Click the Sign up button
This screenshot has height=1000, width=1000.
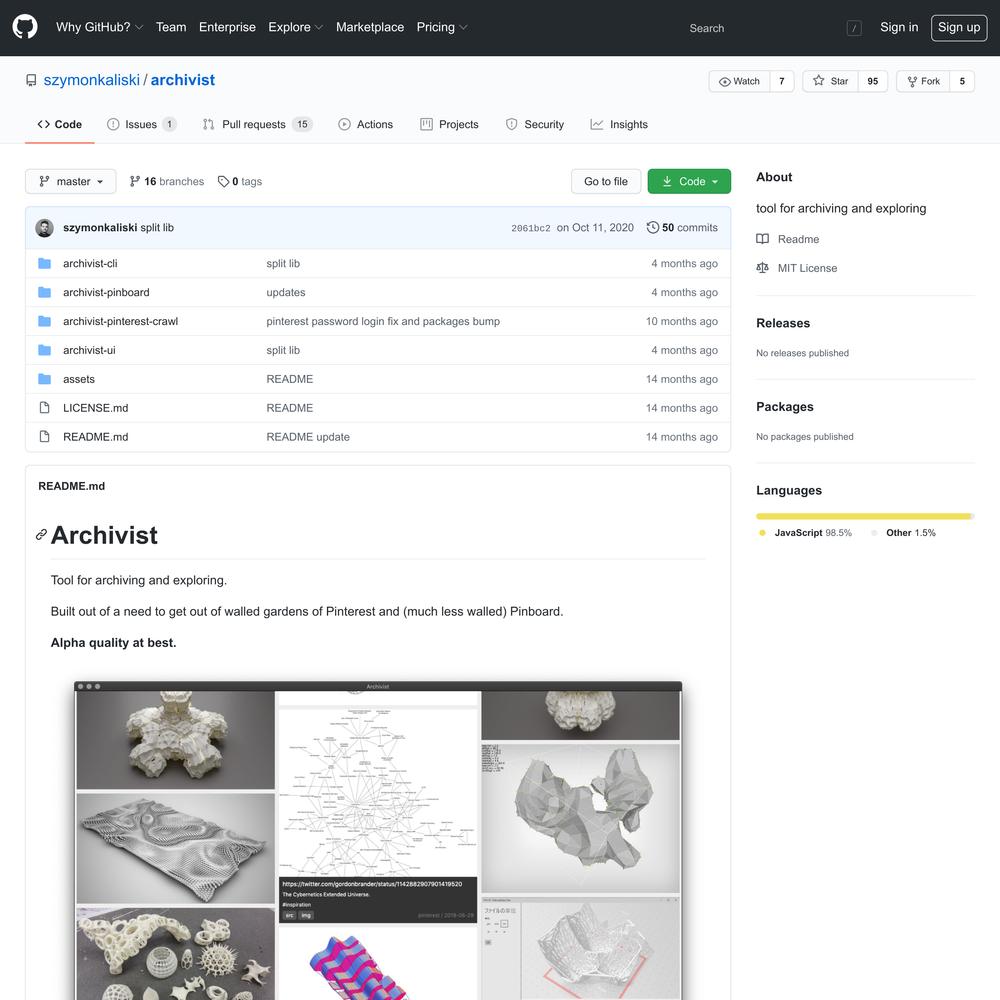tap(959, 27)
